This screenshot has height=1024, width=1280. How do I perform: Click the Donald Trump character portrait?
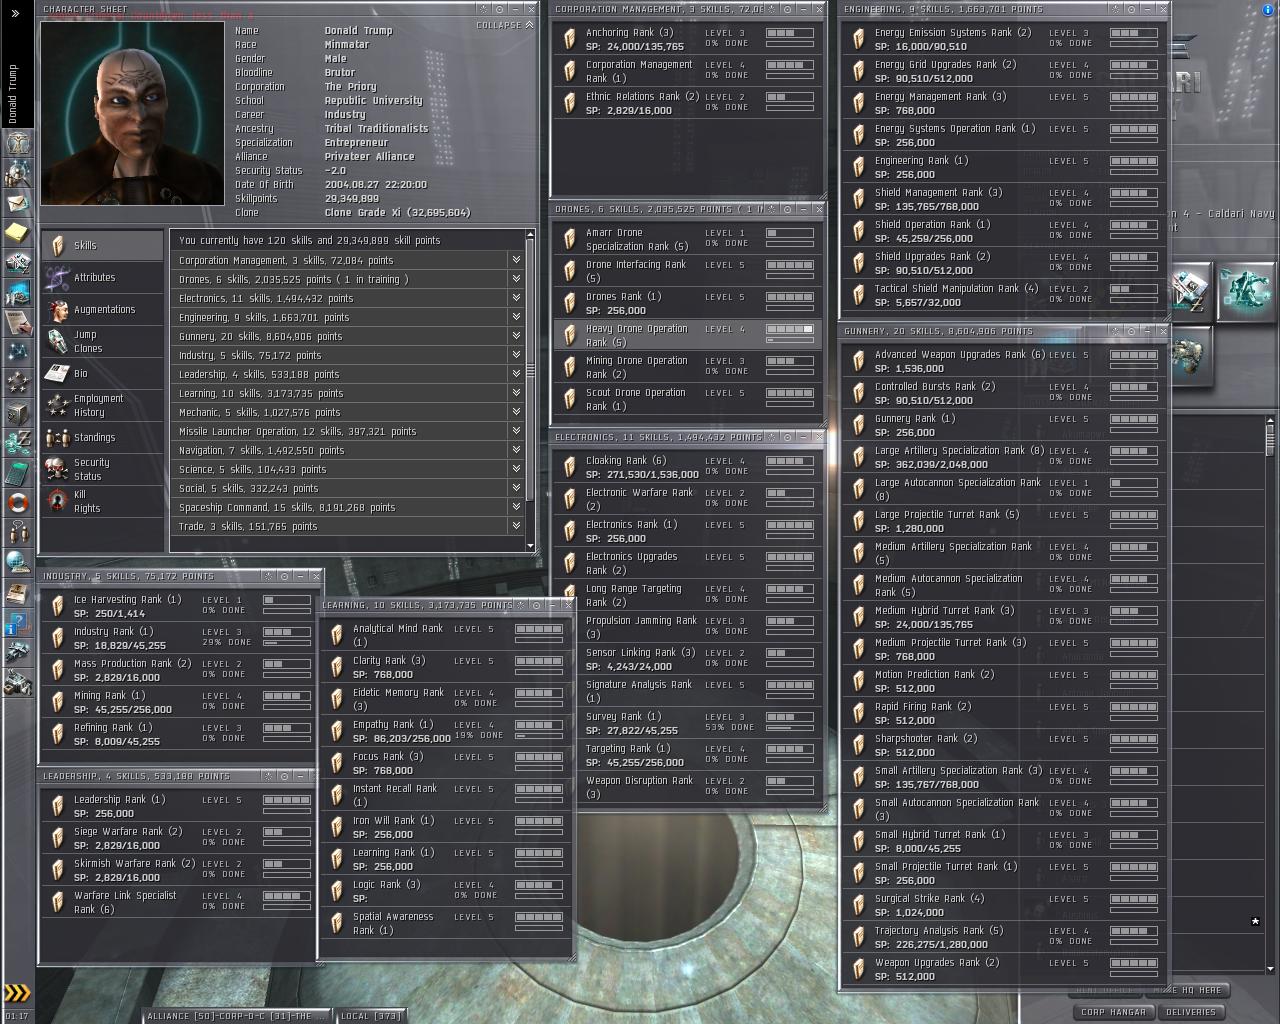[x=132, y=113]
